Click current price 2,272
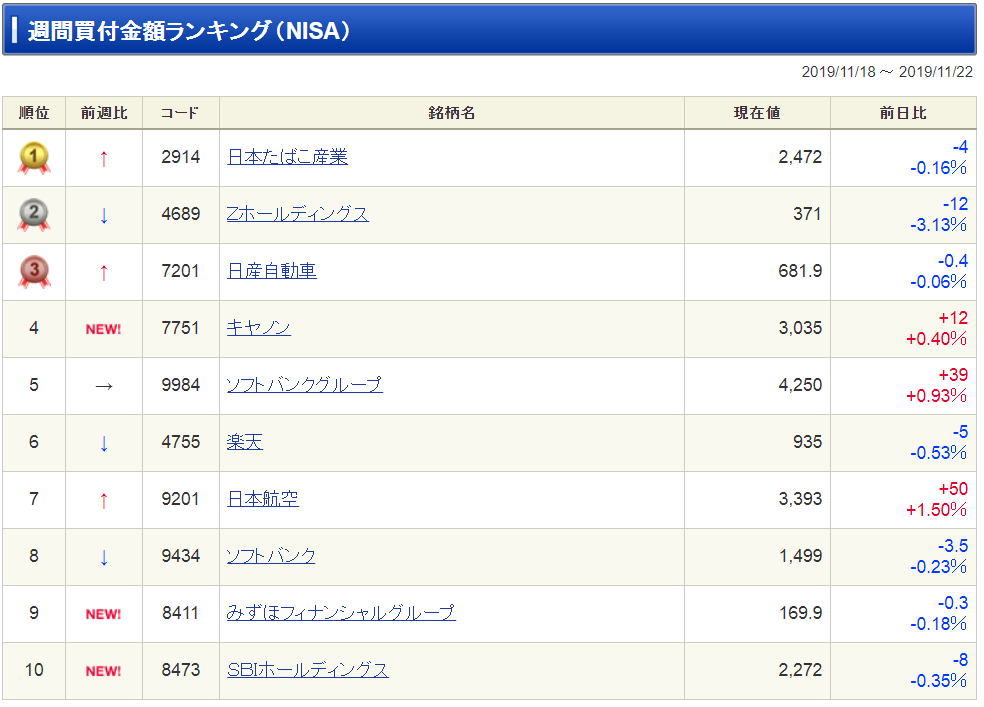The width and height of the screenshot is (984, 707). (800, 670)
